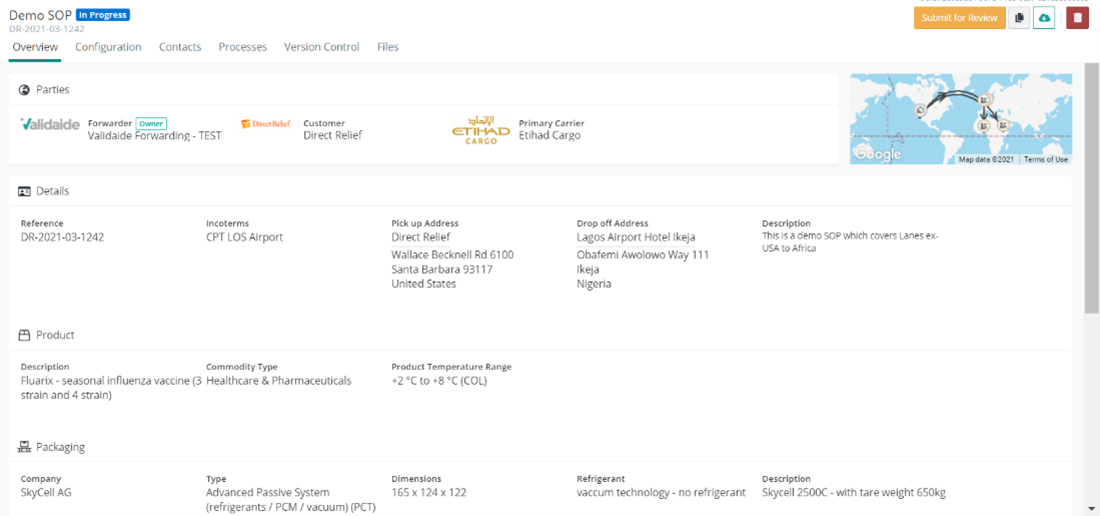The width and height of the screenshot is (1100, 516).
Task: Click the Etihad Cargo carrier logo
Action: tap(481, 130)
